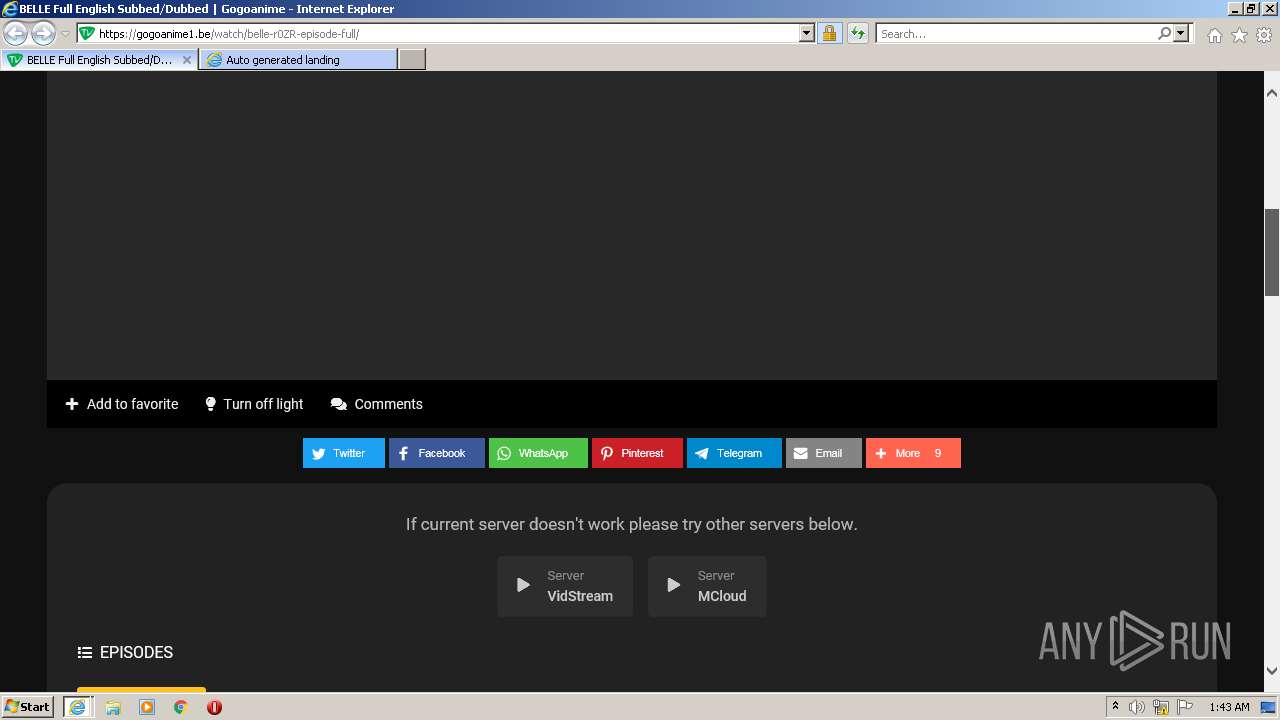This screenshot has width=1280, height=720.
Task: Open the volume speaker tray icon
Action: (1136, 707)
